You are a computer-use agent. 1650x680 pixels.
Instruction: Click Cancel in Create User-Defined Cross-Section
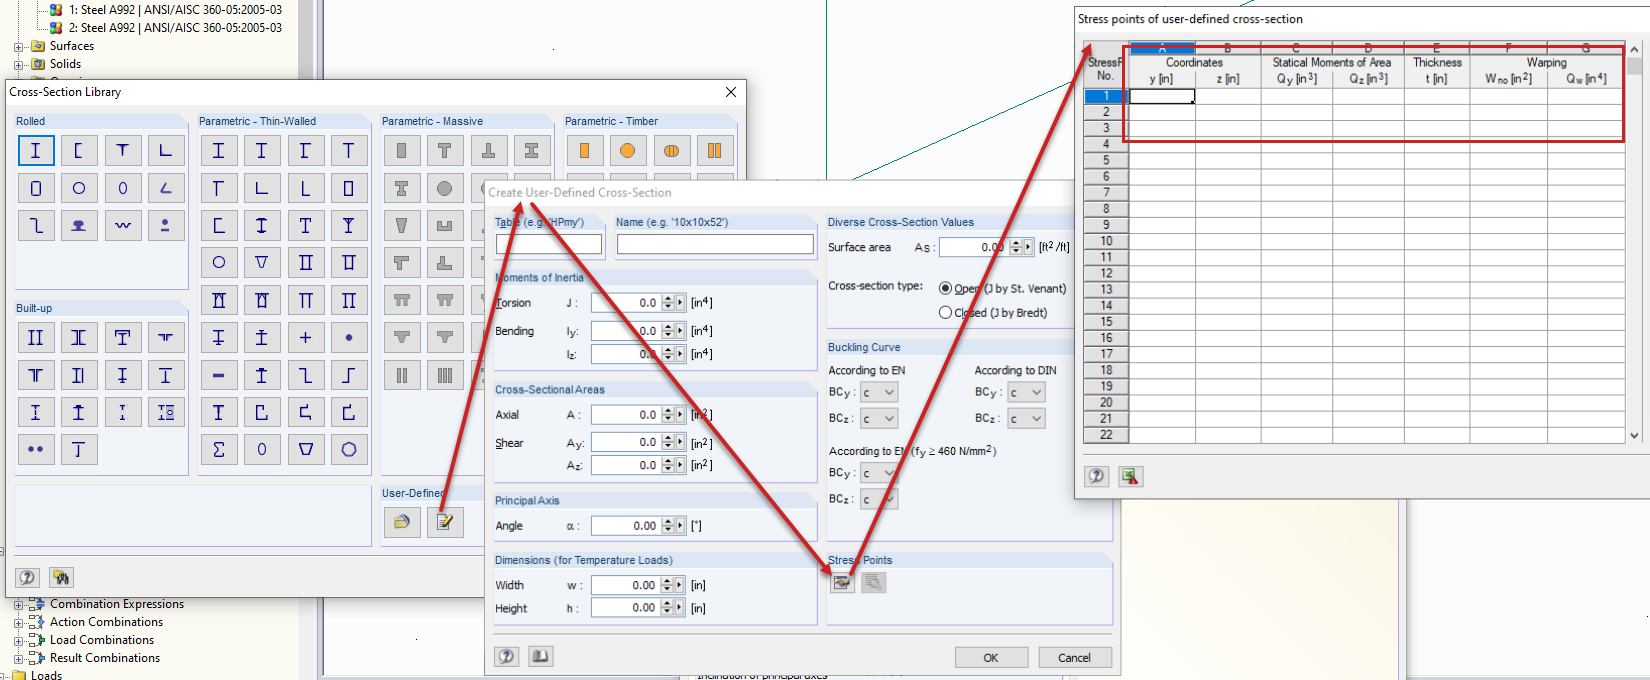(x=1075, y=657)
